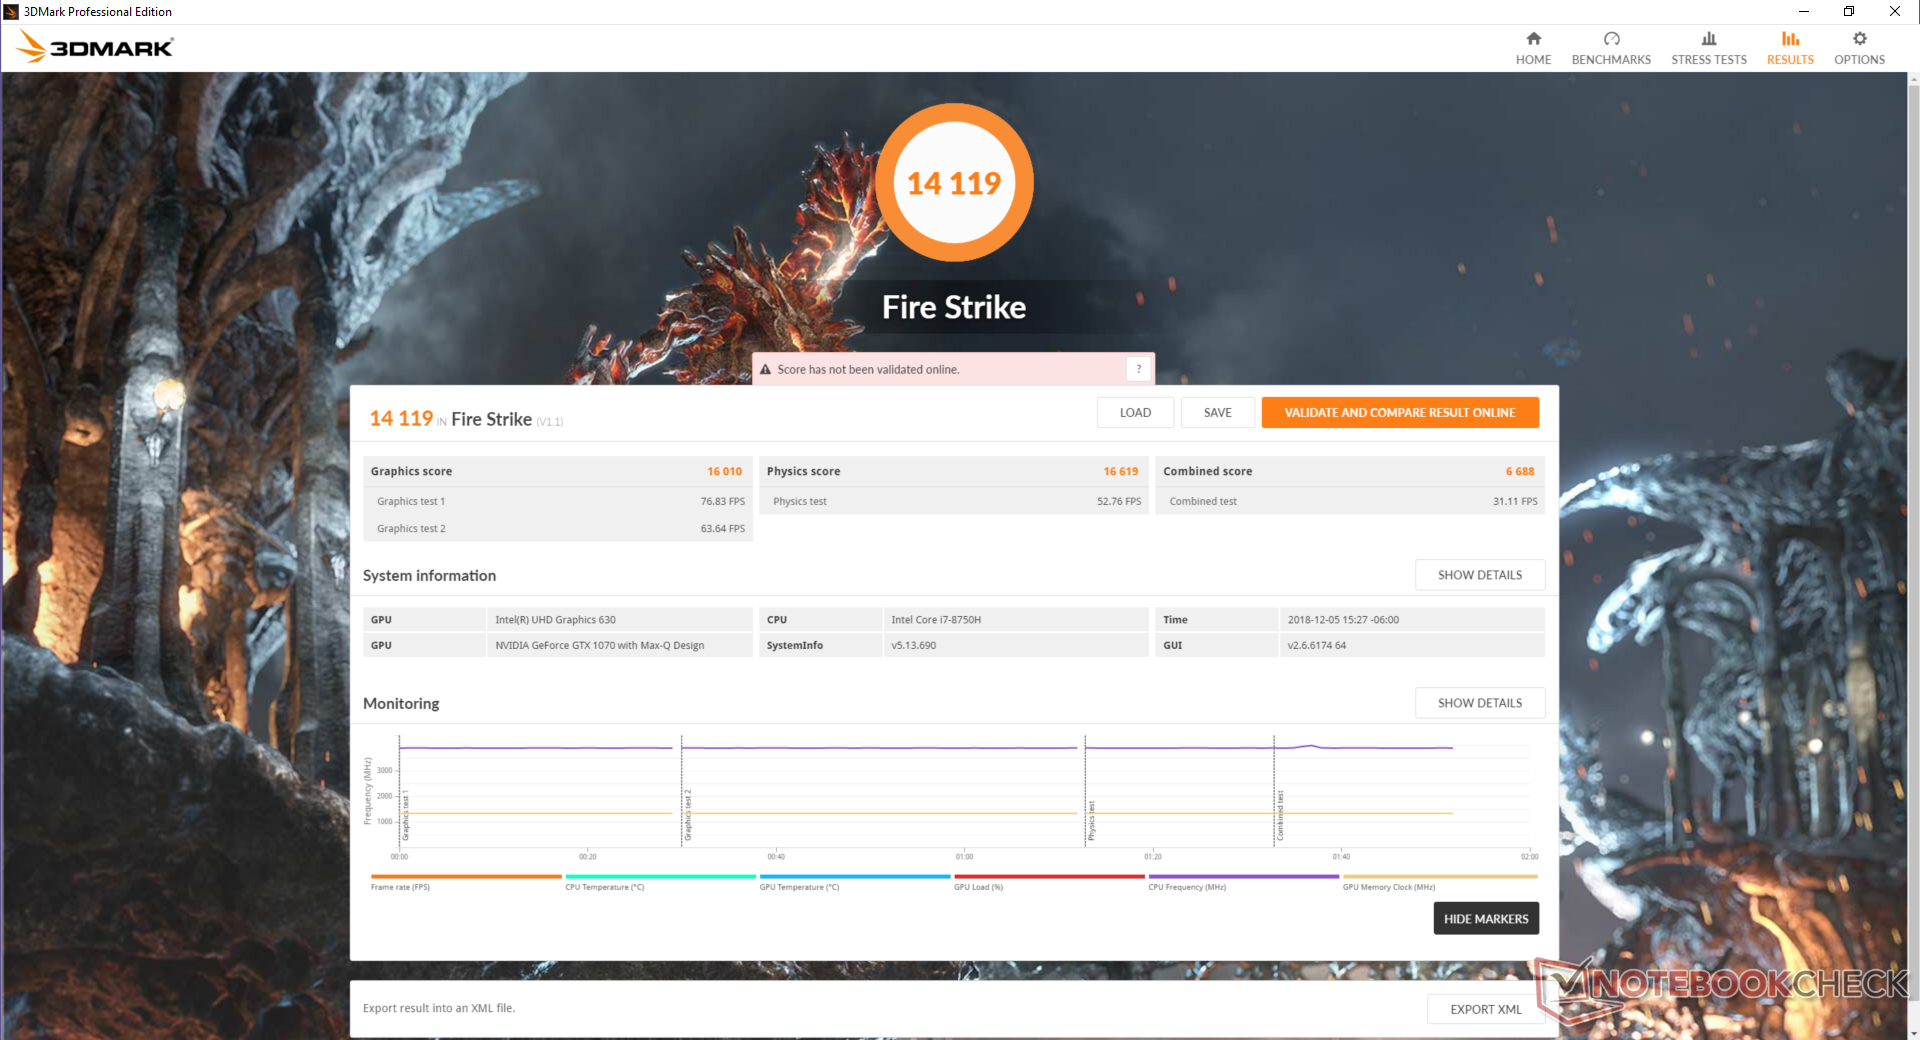Select the RESULTS menu label

pos(1790,60)
